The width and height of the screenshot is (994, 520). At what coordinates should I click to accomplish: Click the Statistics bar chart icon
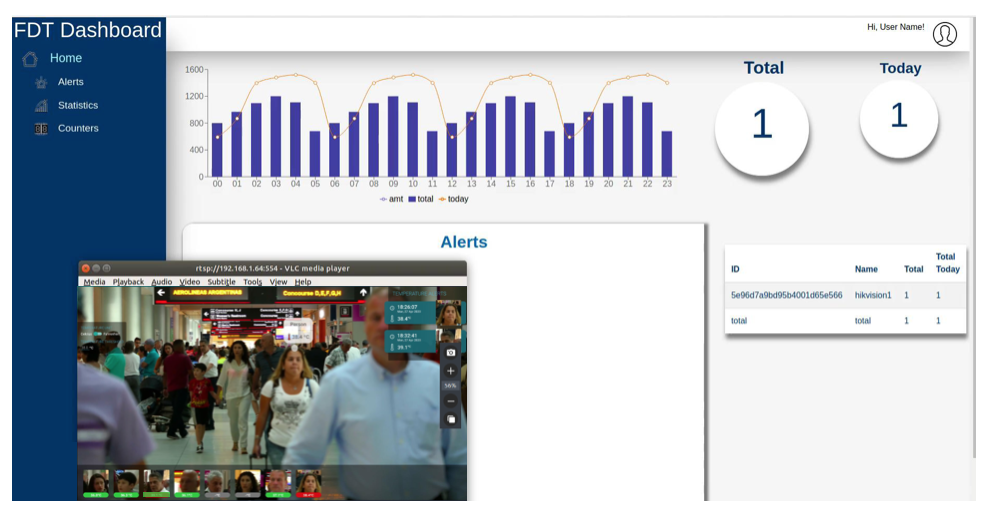click(x=41, y=106)
